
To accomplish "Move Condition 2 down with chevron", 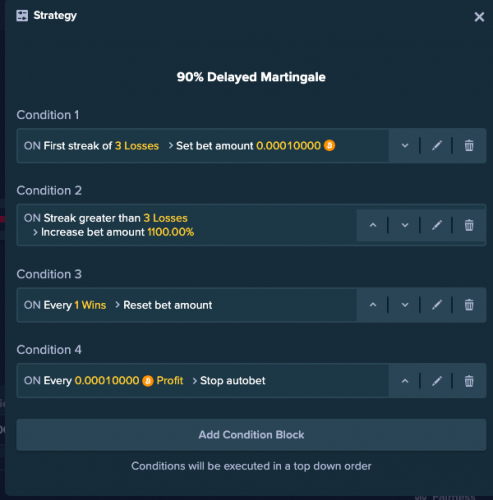I will point(405,225).
